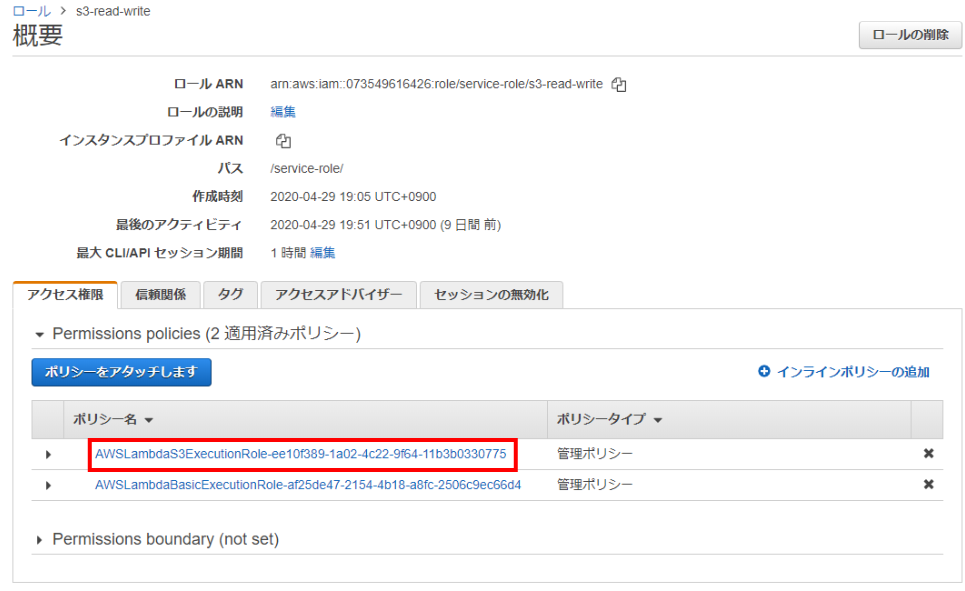The image size is (965, 591).
Task: Click s3-read-write breadcrumb text
Action: coord(113,11)
